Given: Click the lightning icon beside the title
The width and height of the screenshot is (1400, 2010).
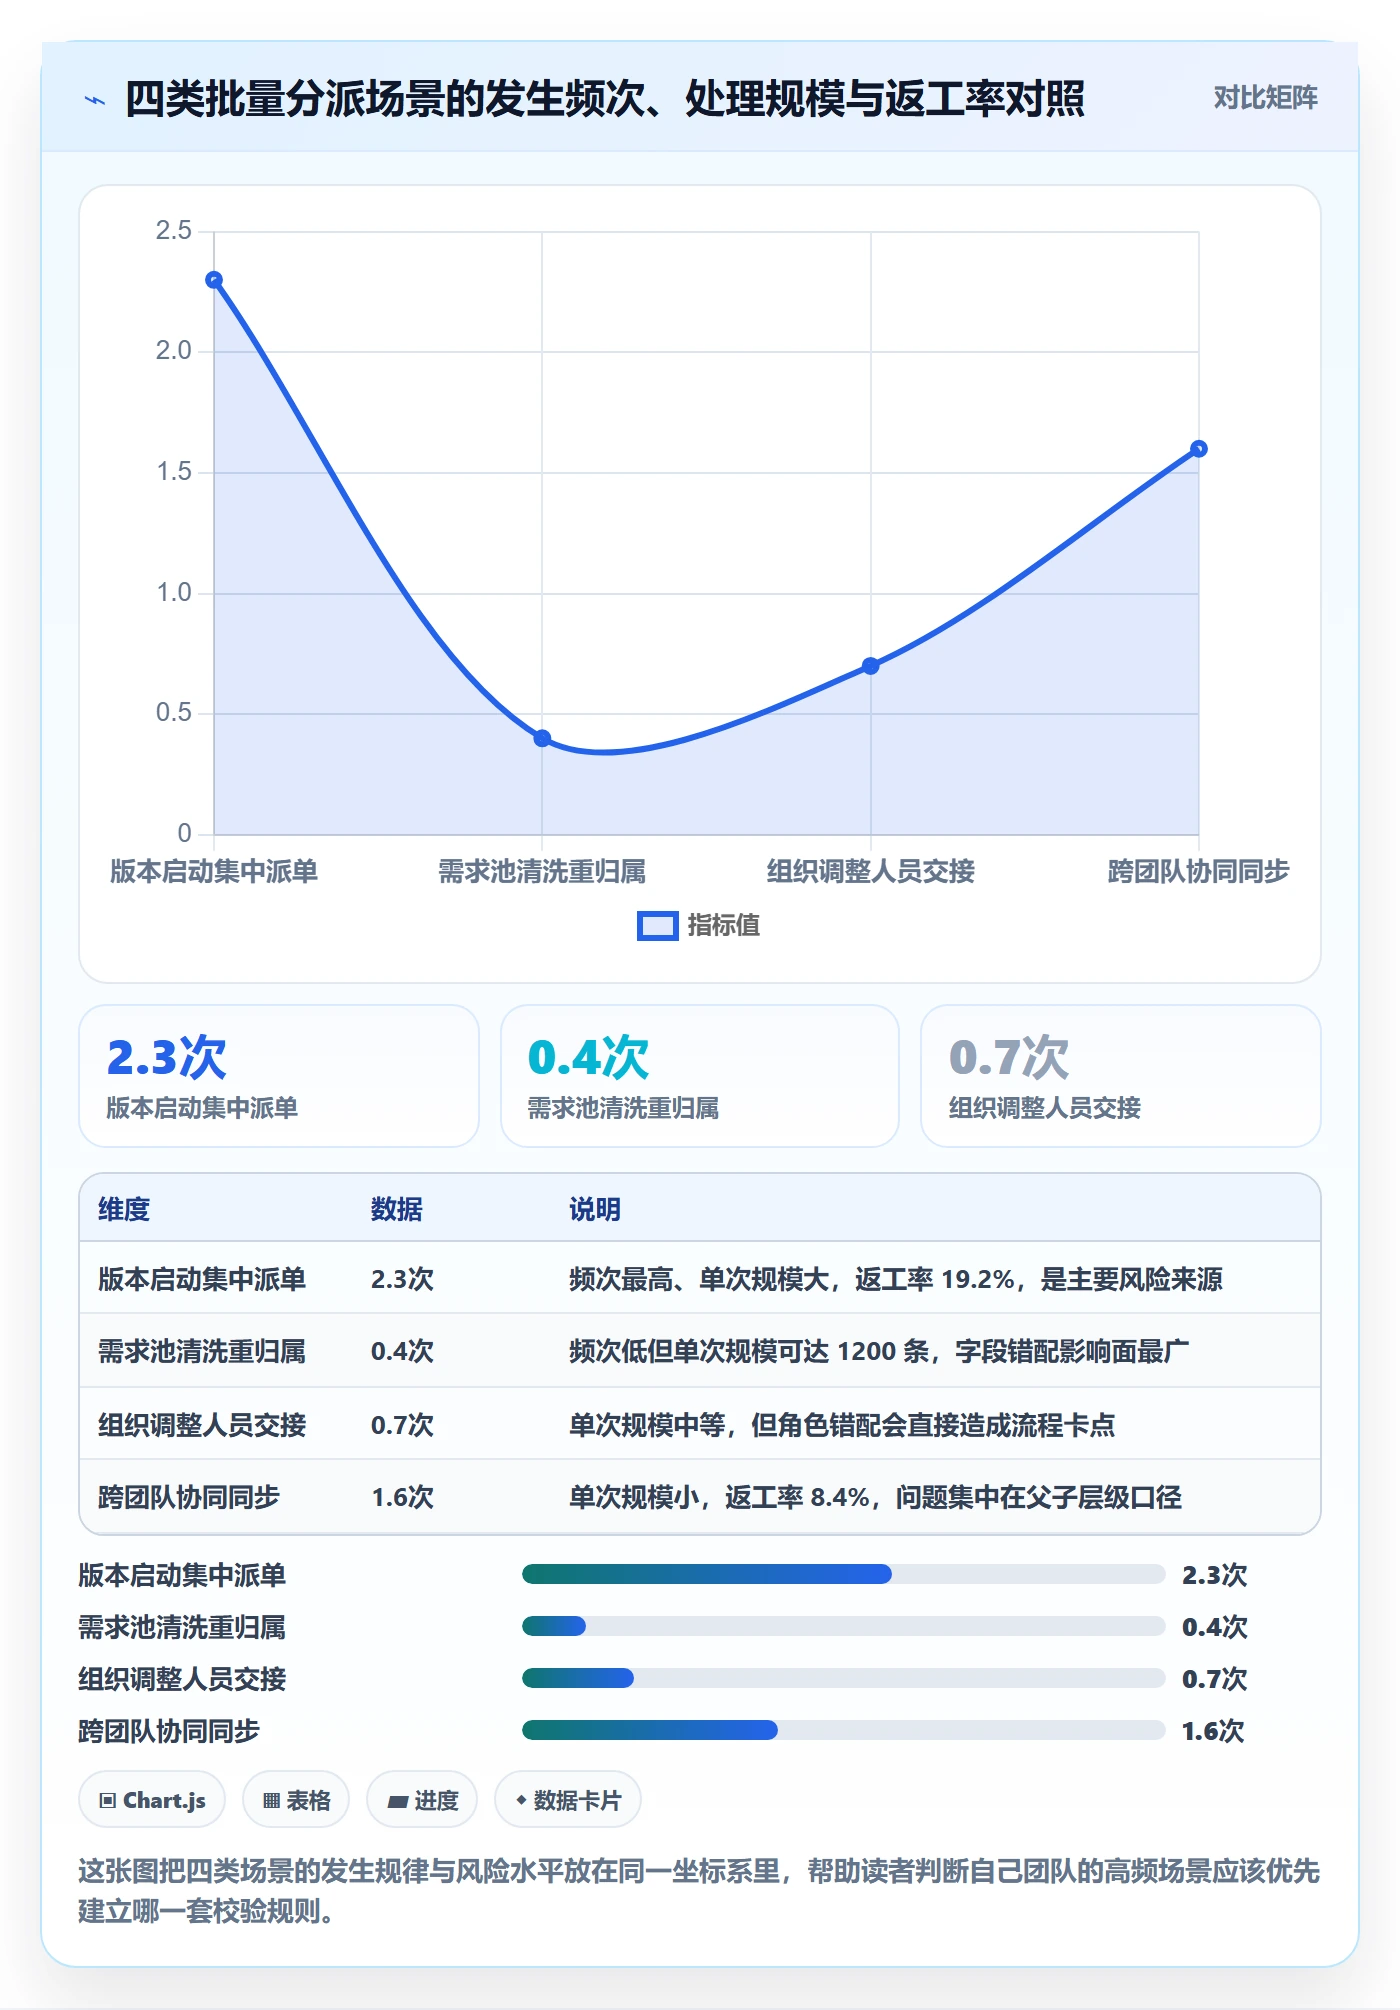Looking at the screenshot, I should click(x=95, y=100).
